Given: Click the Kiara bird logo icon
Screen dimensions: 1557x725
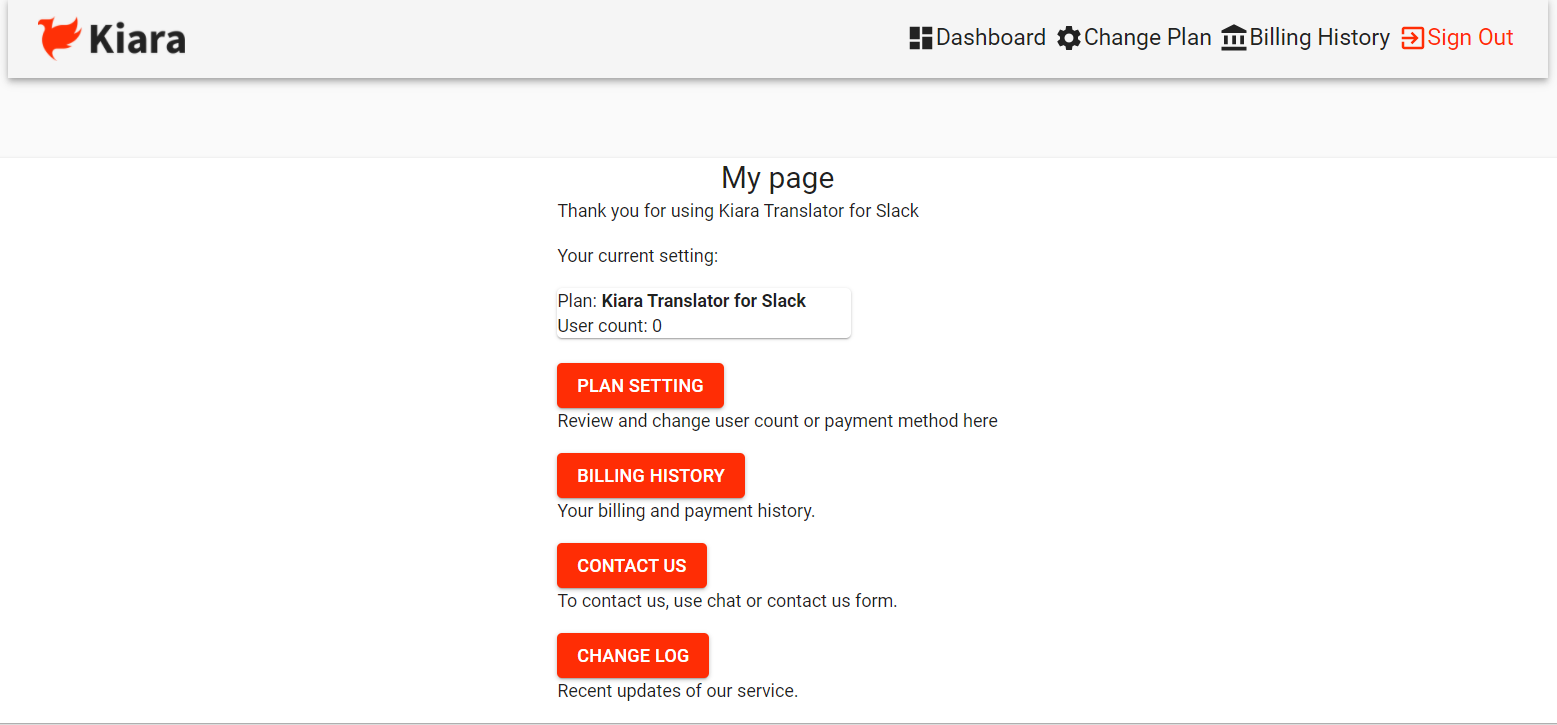Looking at the screenshot, I should point(59,38).
